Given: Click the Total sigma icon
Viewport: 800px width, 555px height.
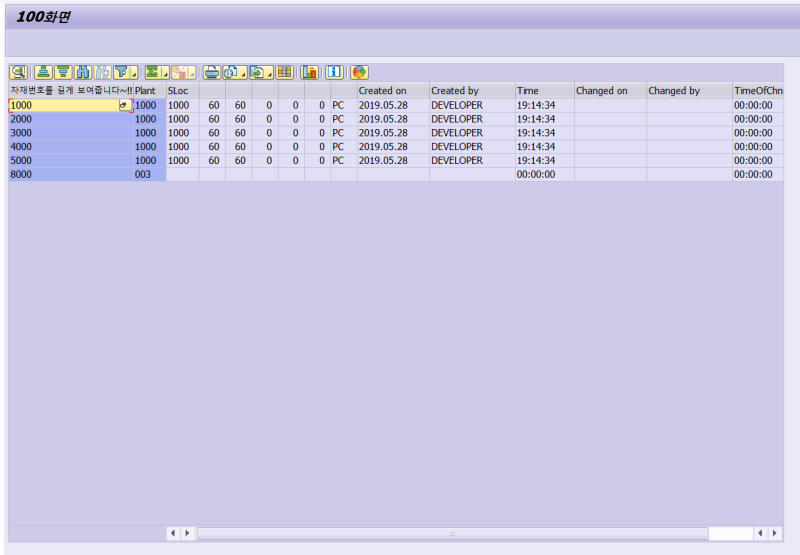Looking at the screenshot, I should click(x=152, y=72).
